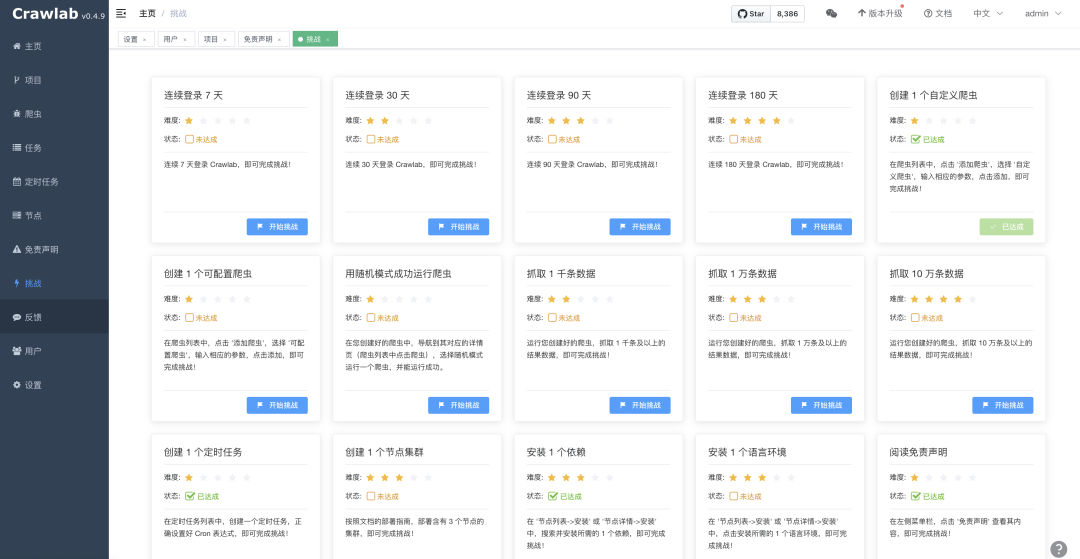Select the 挑战 tab

point(315,39)
